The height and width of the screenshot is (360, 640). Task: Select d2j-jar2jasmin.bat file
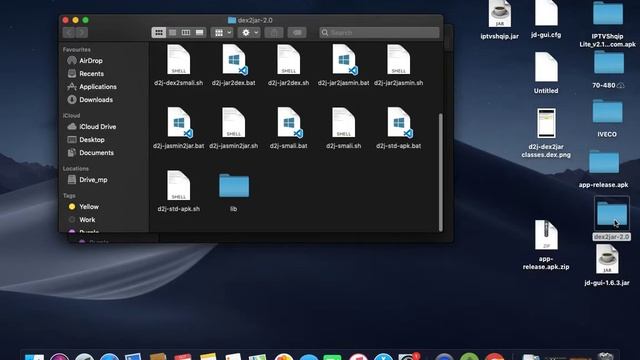pos(344,65)
